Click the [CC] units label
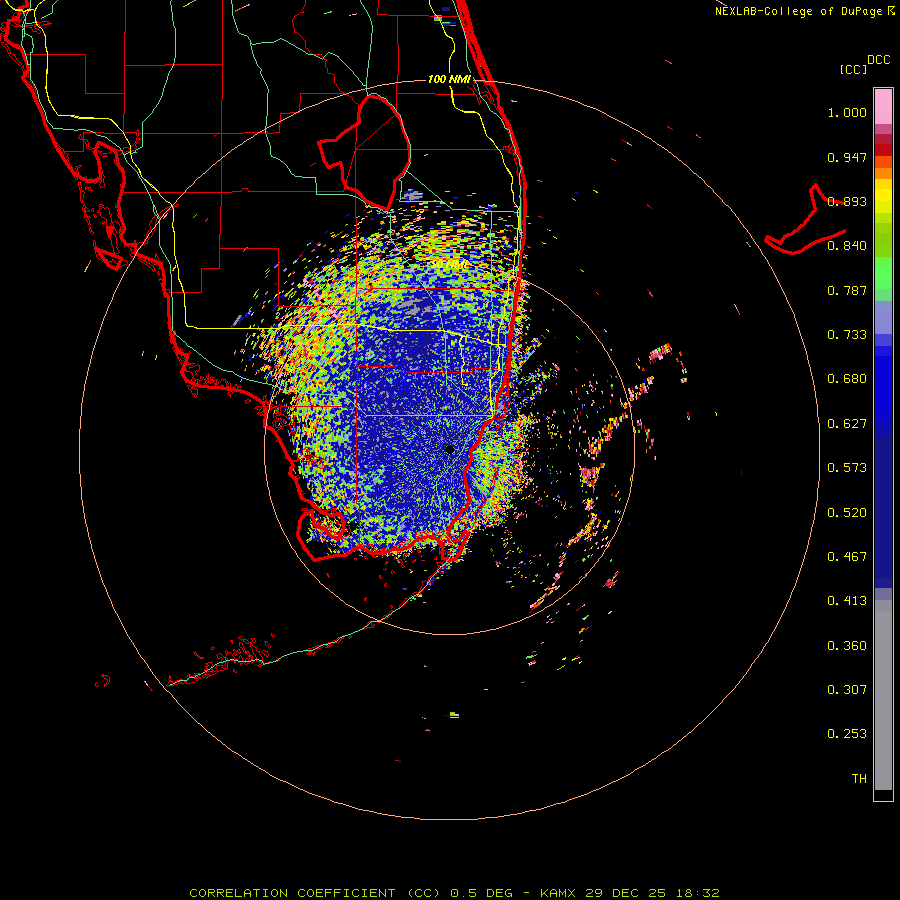Viewport: 900px width, 900px height. click(x=853, y=69)
